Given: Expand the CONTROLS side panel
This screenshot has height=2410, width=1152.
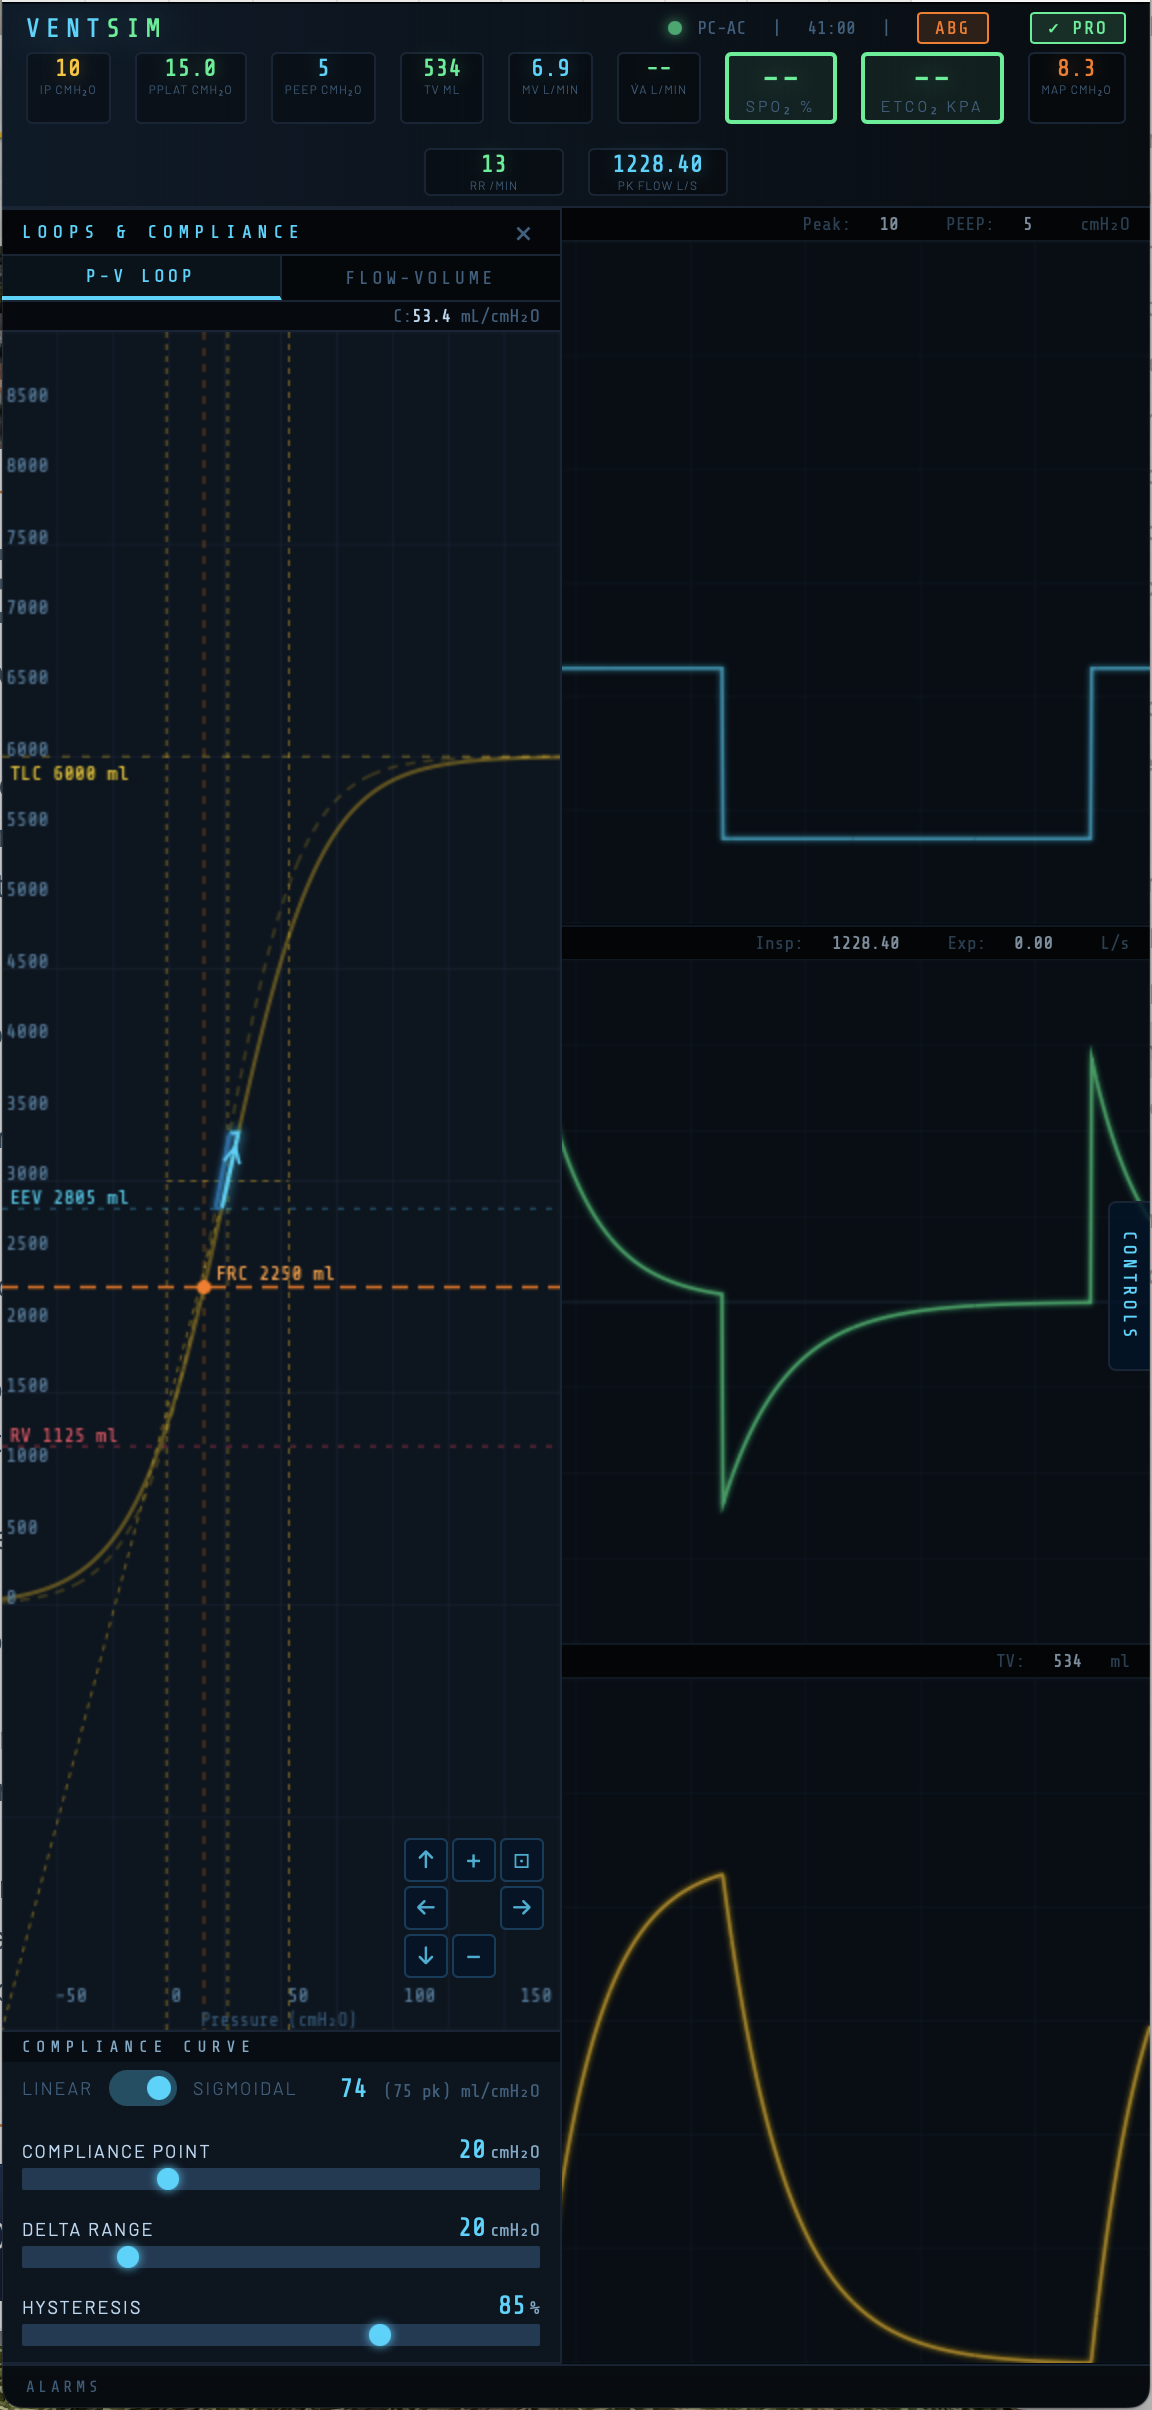Looking at the screenshot, I should point(1129,1285).
